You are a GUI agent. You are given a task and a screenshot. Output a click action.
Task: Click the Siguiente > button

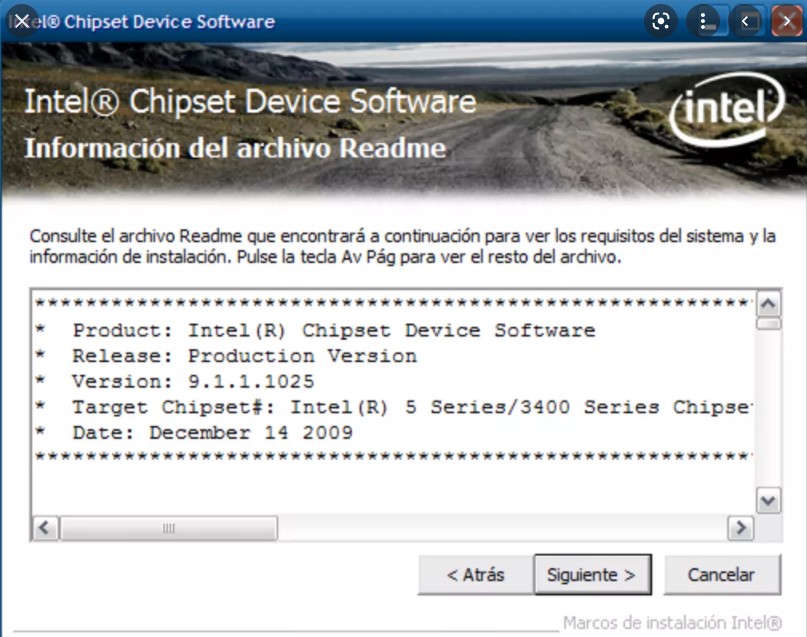click(592, 574)
